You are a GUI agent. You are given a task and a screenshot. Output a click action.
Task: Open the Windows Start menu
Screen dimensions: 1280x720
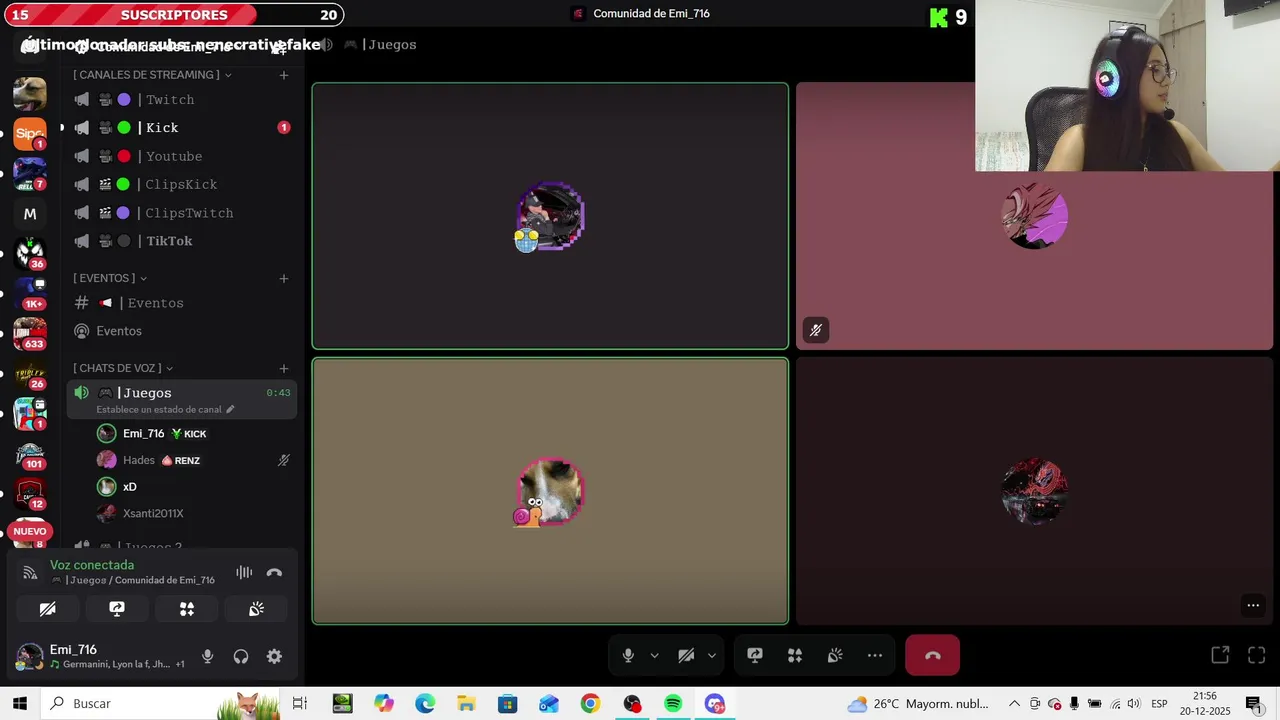click(x=20, y=704)
